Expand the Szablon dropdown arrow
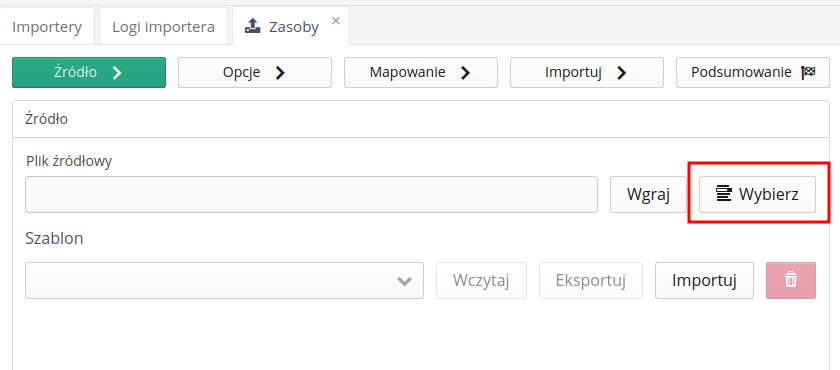 click(404, 281)
